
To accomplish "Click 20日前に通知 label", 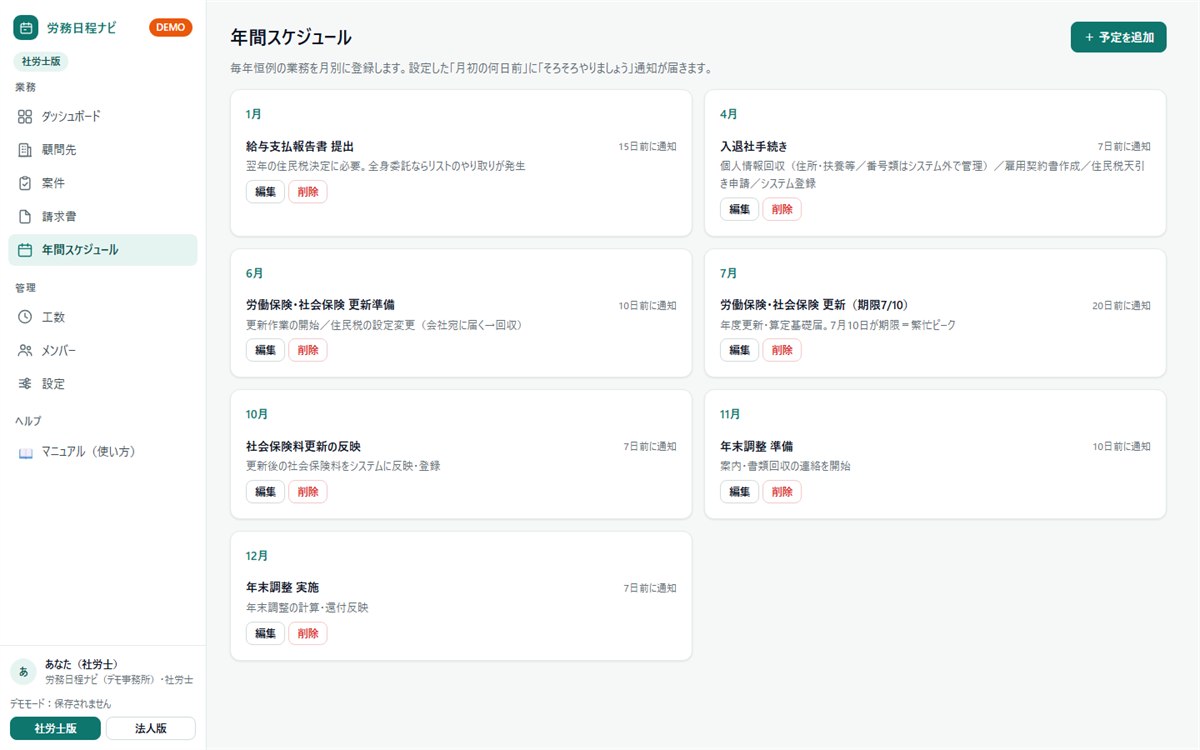I will point(1121,306).
